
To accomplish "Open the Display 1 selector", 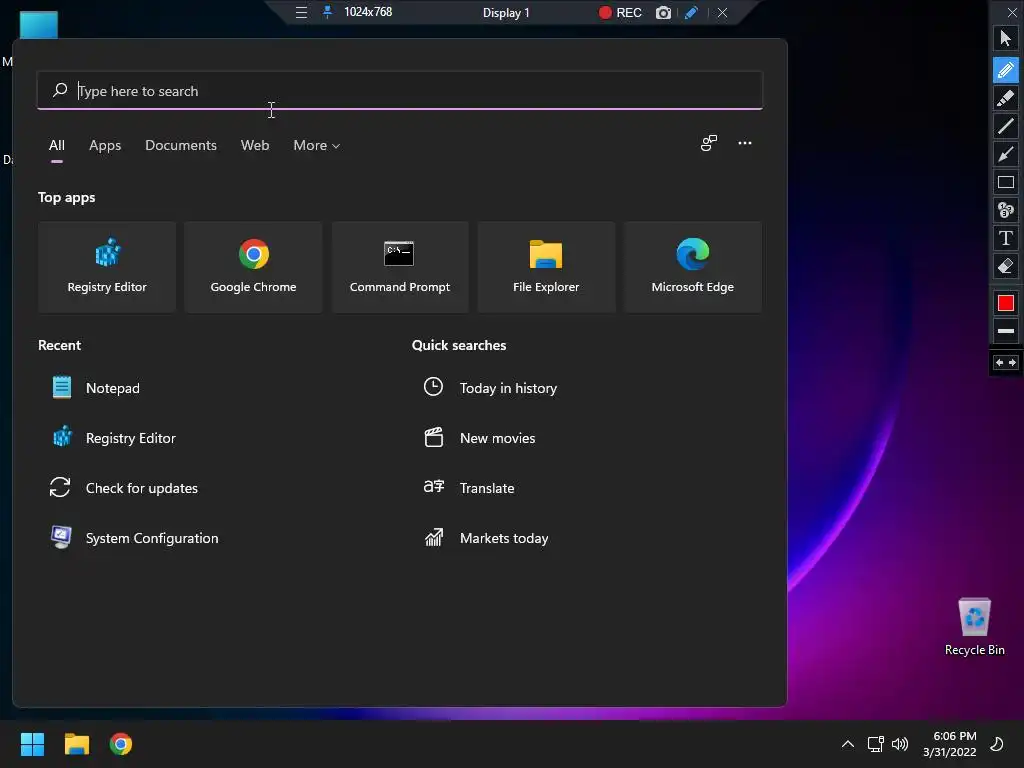I will click(506, 12).
